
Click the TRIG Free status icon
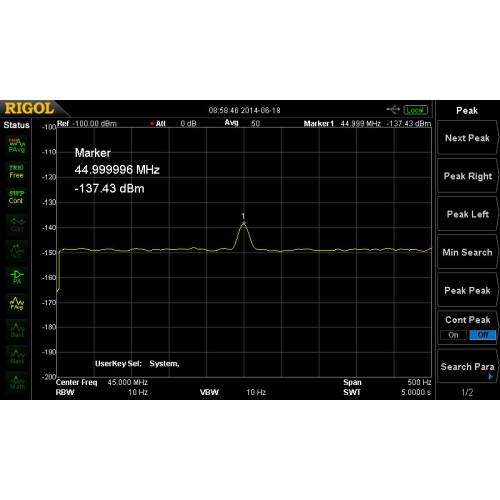tap(16, 171)
